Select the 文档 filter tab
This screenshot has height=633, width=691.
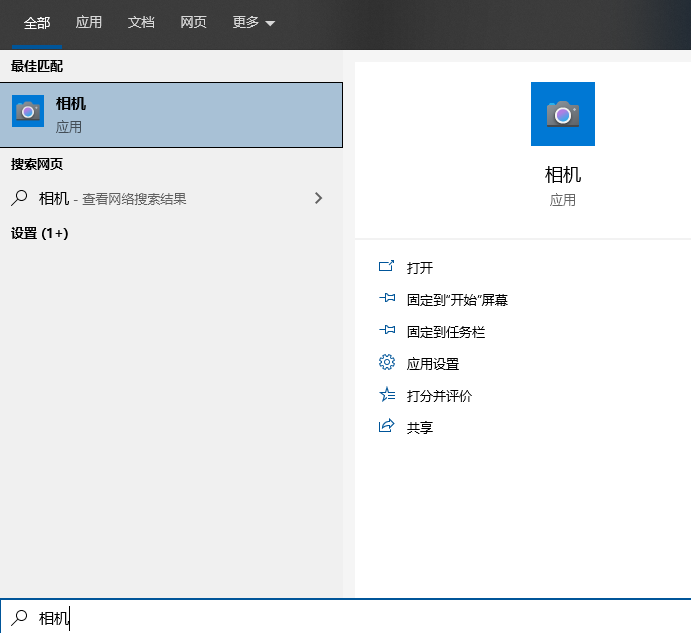[x=141, y=23]
